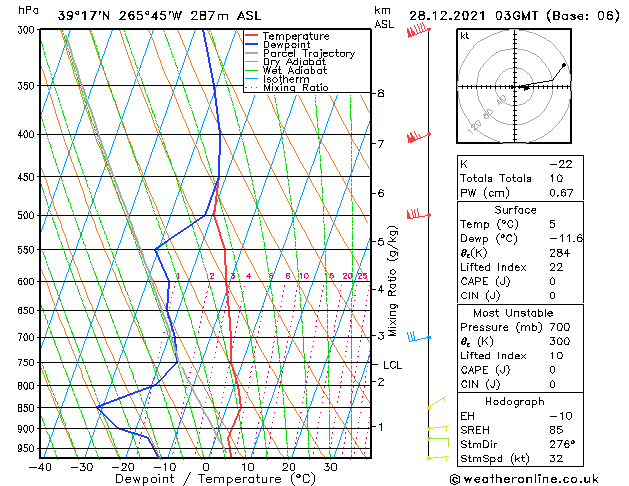
Task: Click the 850 hPa pressure axis label
Action: [26, 408]
